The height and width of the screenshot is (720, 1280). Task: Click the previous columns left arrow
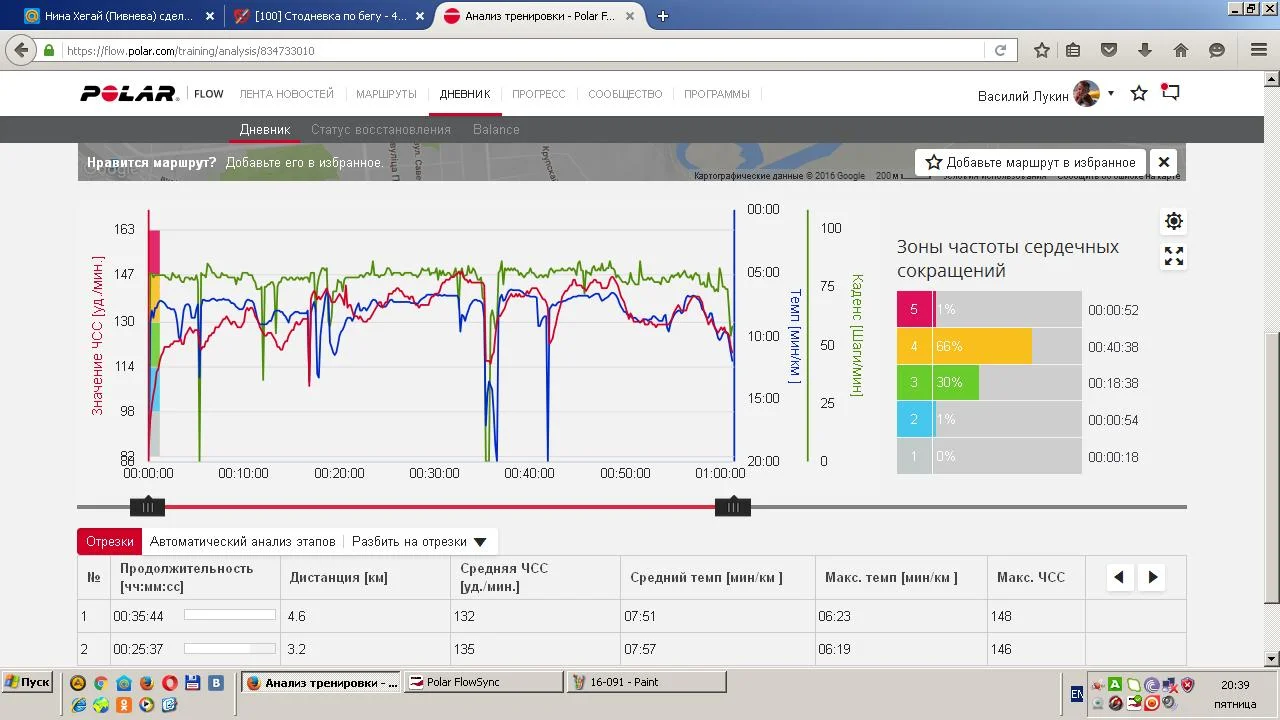coord(1119,577)
